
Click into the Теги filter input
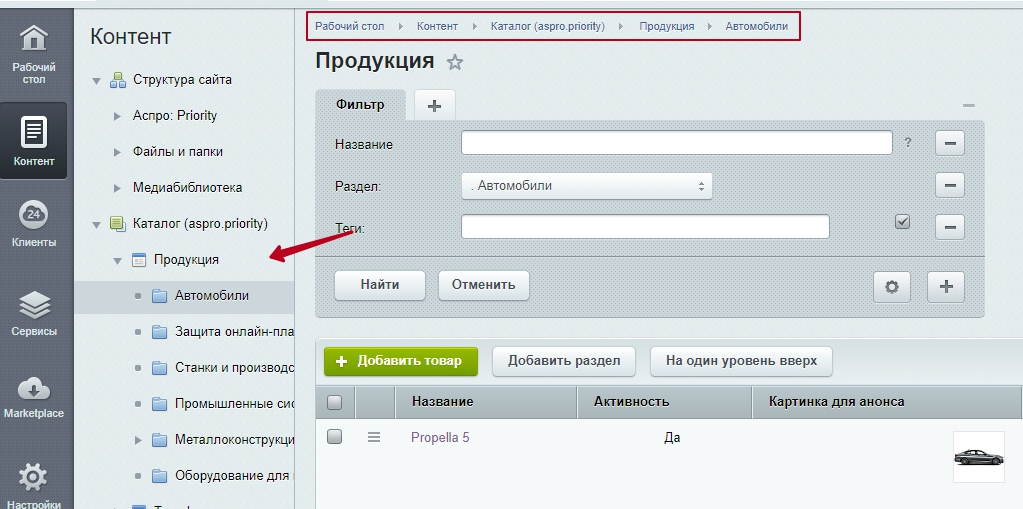tap(645, 227)
